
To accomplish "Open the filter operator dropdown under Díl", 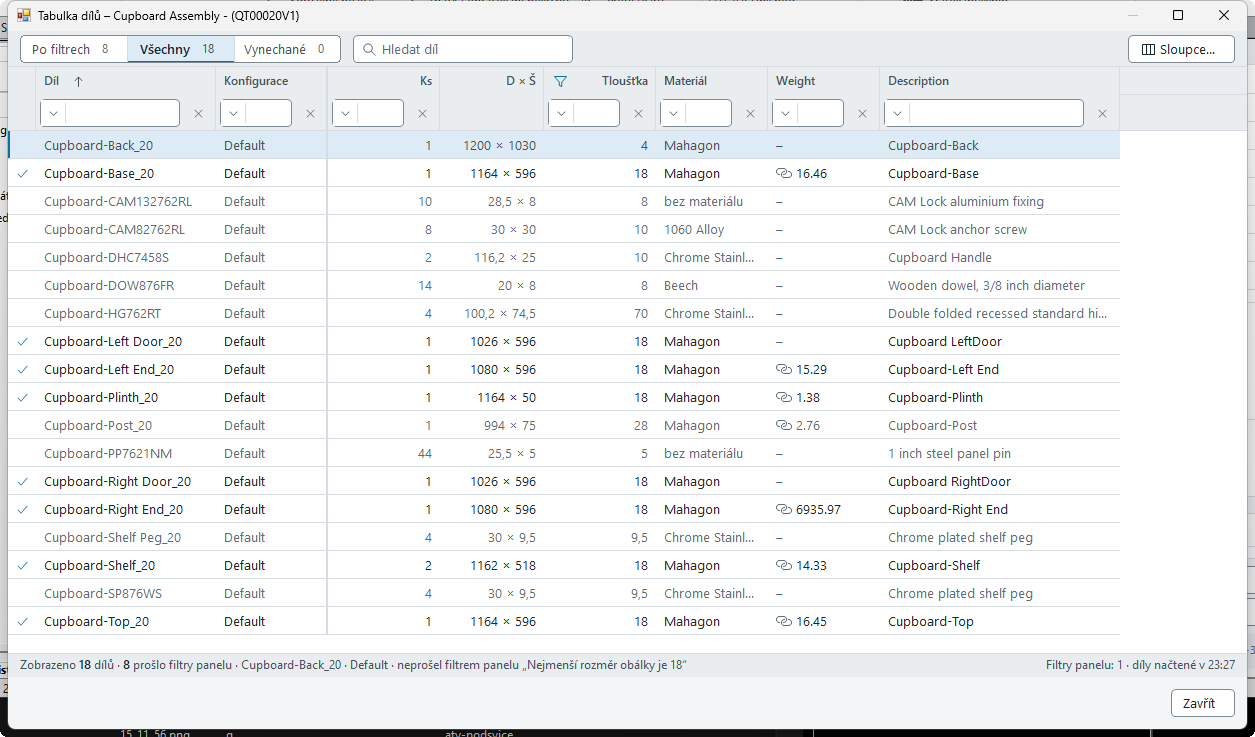I will click(53, 113).
